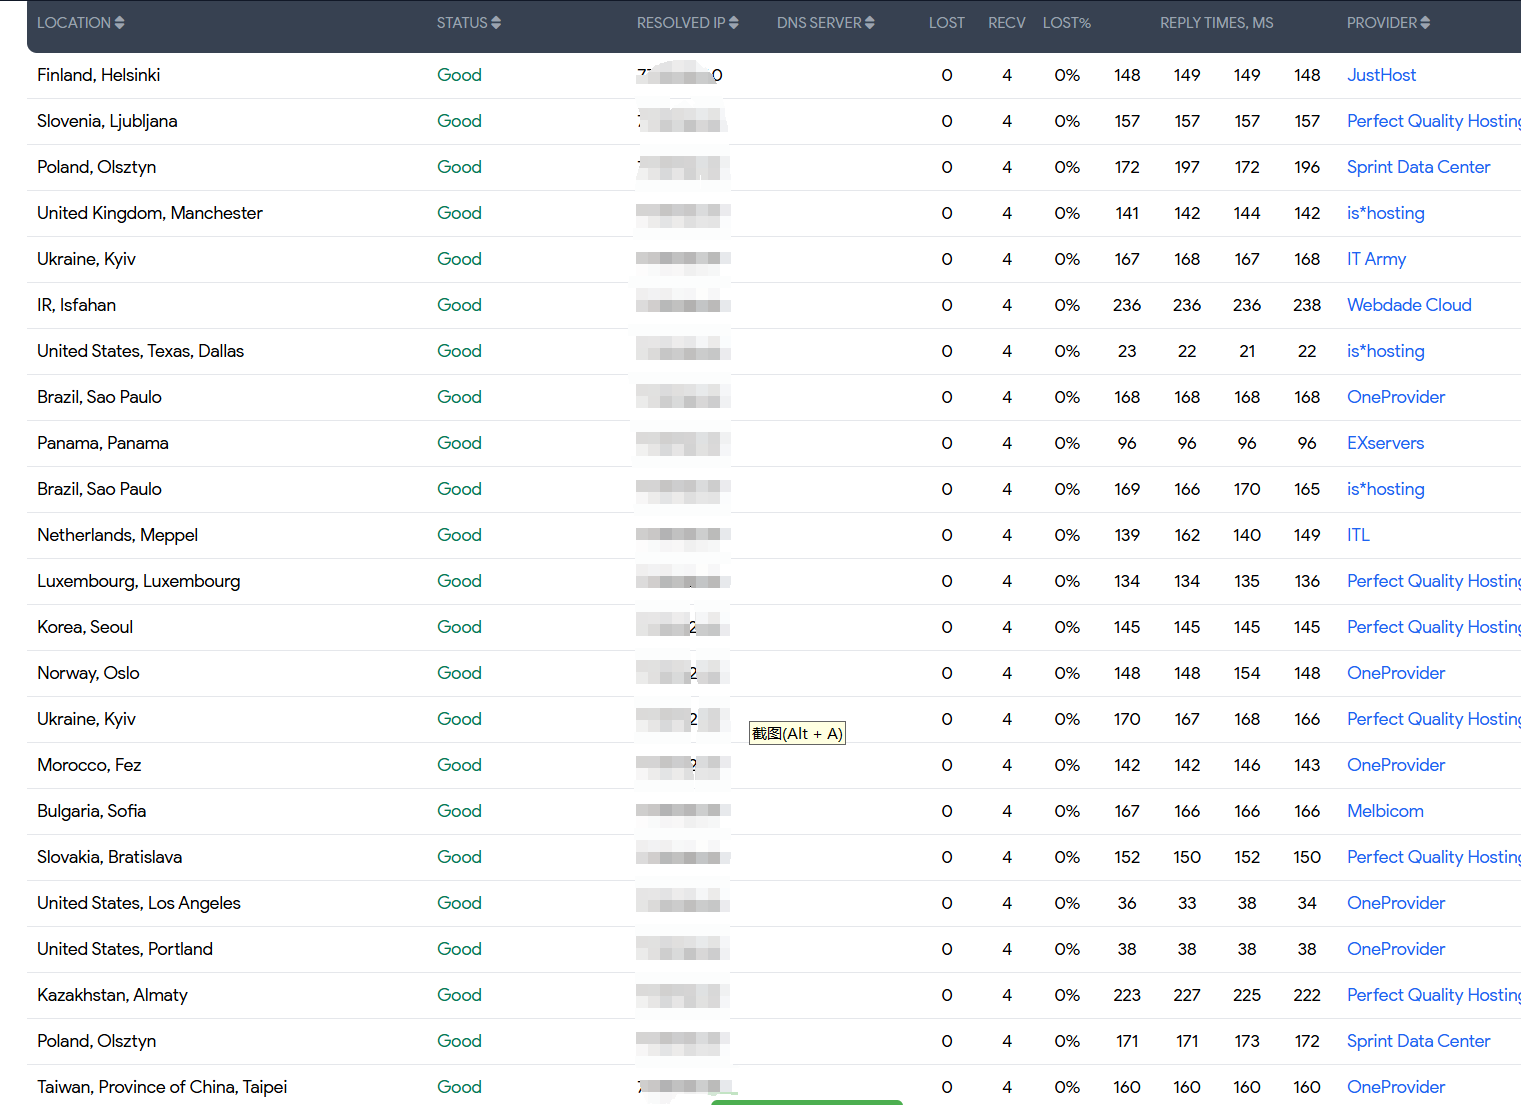Image resolution: width=1521 pixels, height=1105 pixels.
Task: Click the Melbicom provider link
Action: [1385, 811]
